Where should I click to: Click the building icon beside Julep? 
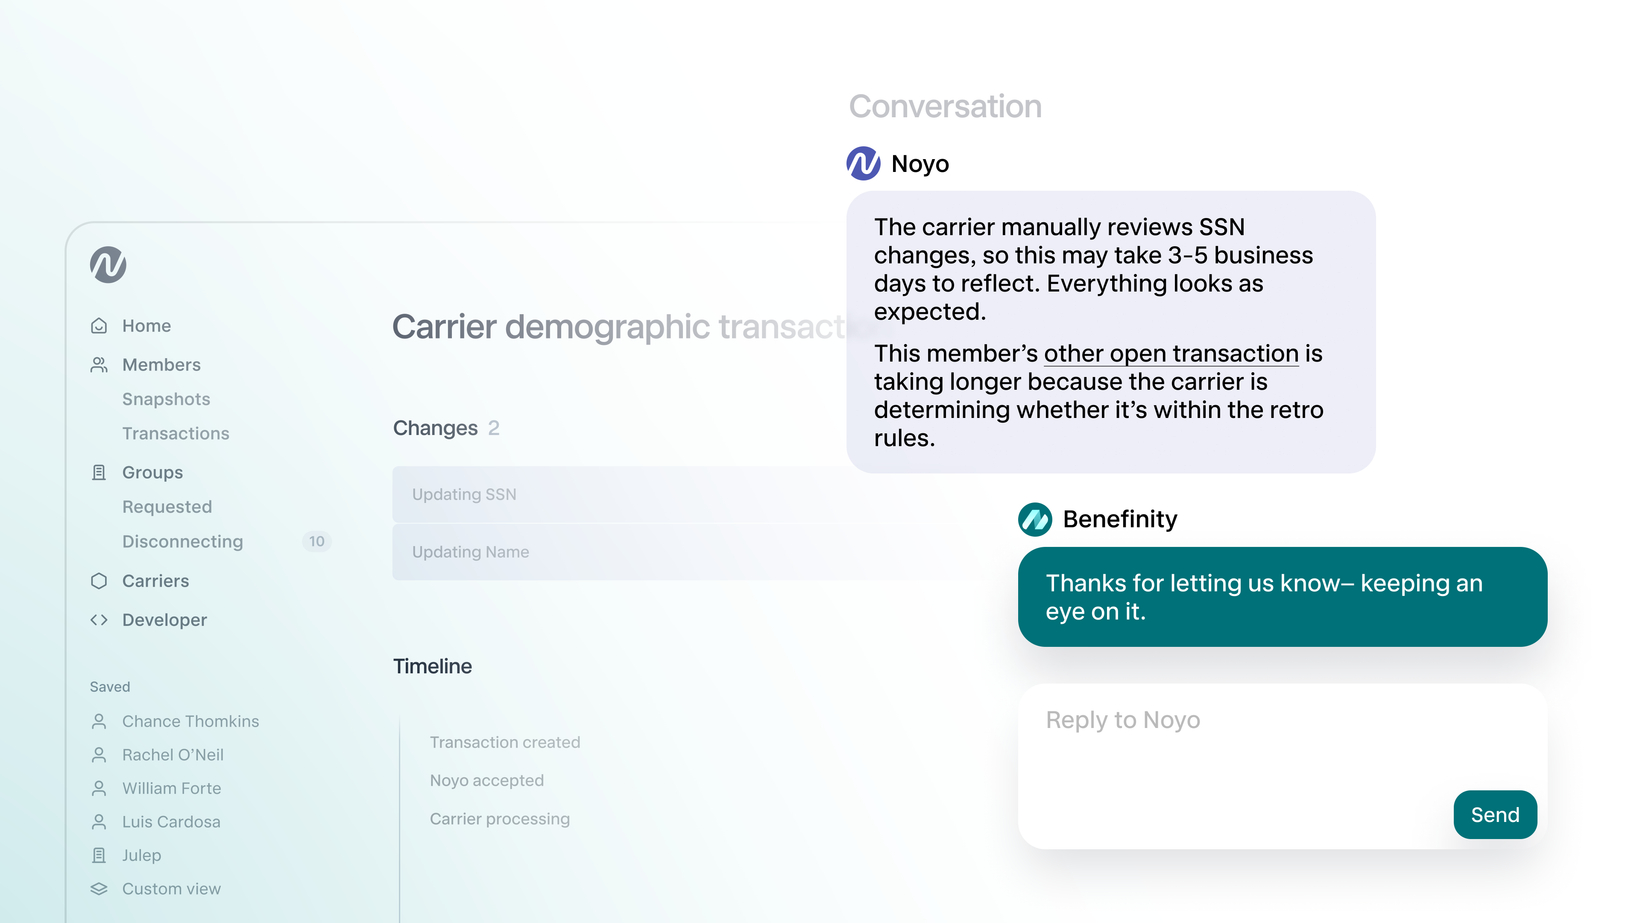[99, 855]
